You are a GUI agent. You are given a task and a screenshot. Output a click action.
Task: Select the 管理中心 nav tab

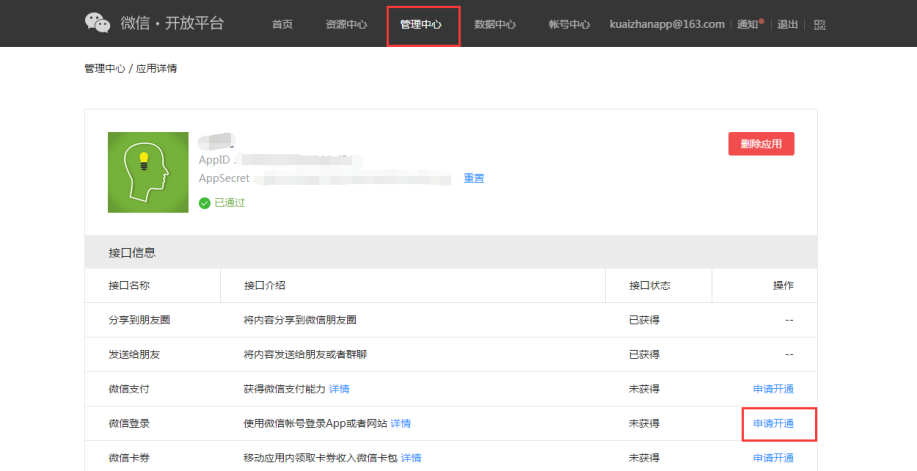click(x=421, y=25)
